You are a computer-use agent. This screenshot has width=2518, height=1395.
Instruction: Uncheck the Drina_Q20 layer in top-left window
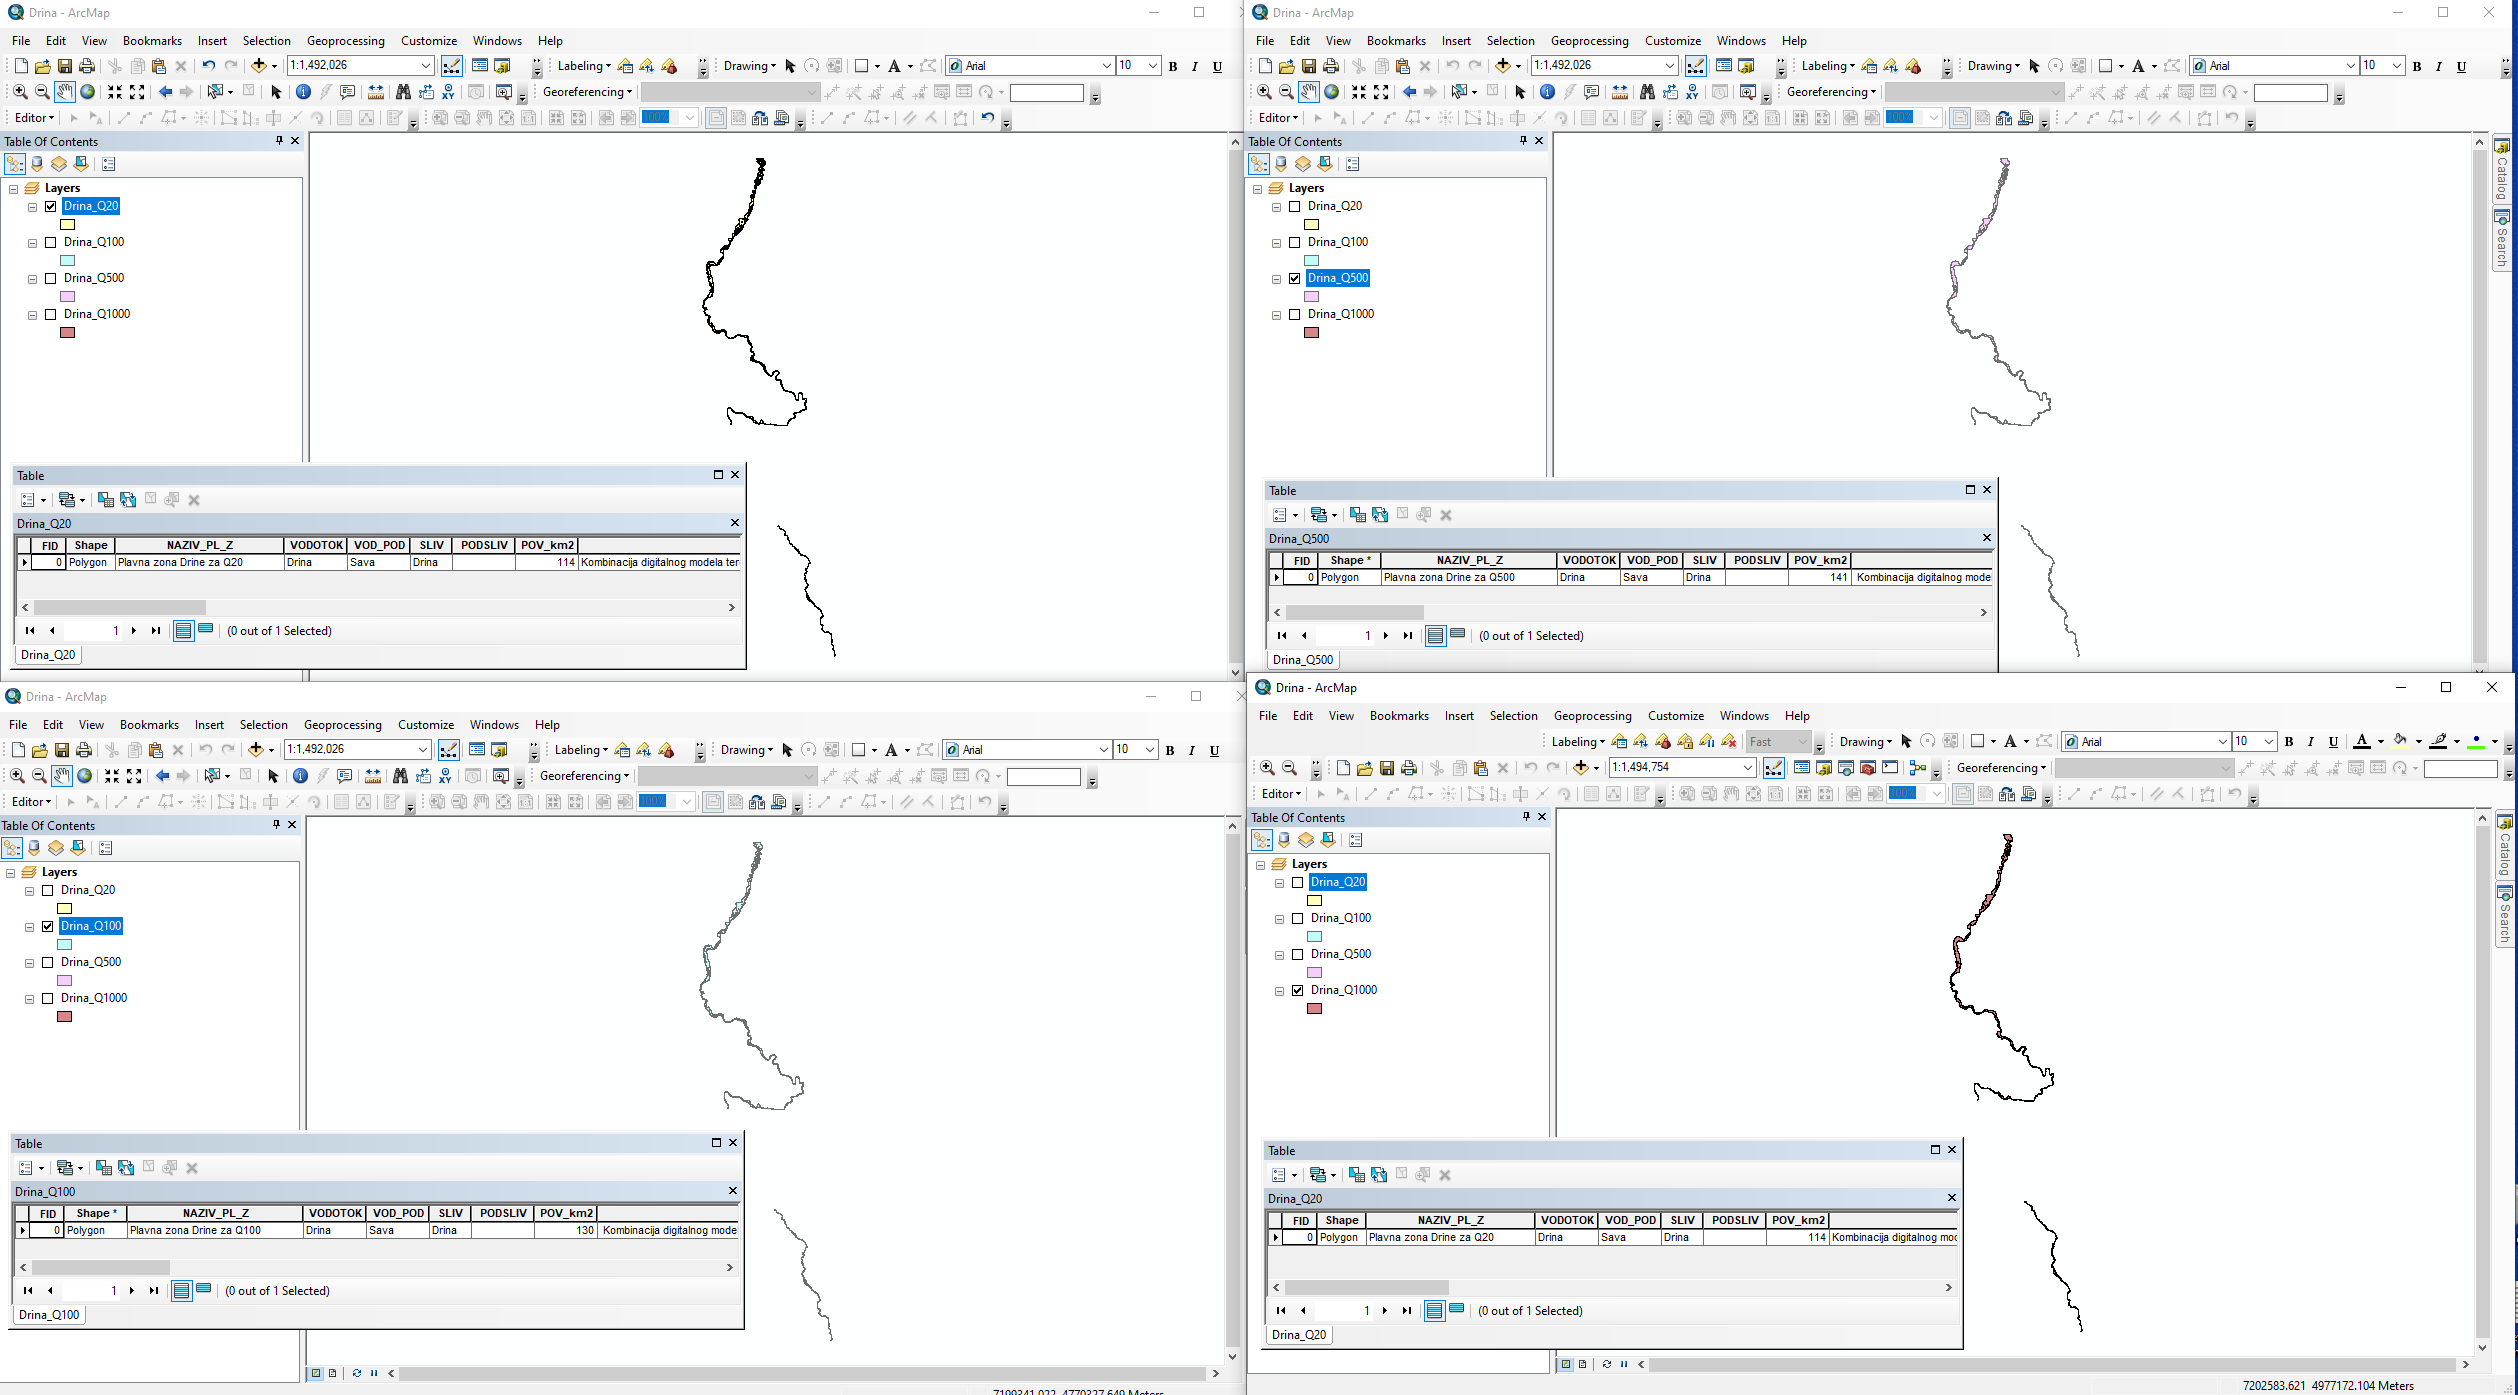pyautogui.click(x=51, y=206)
